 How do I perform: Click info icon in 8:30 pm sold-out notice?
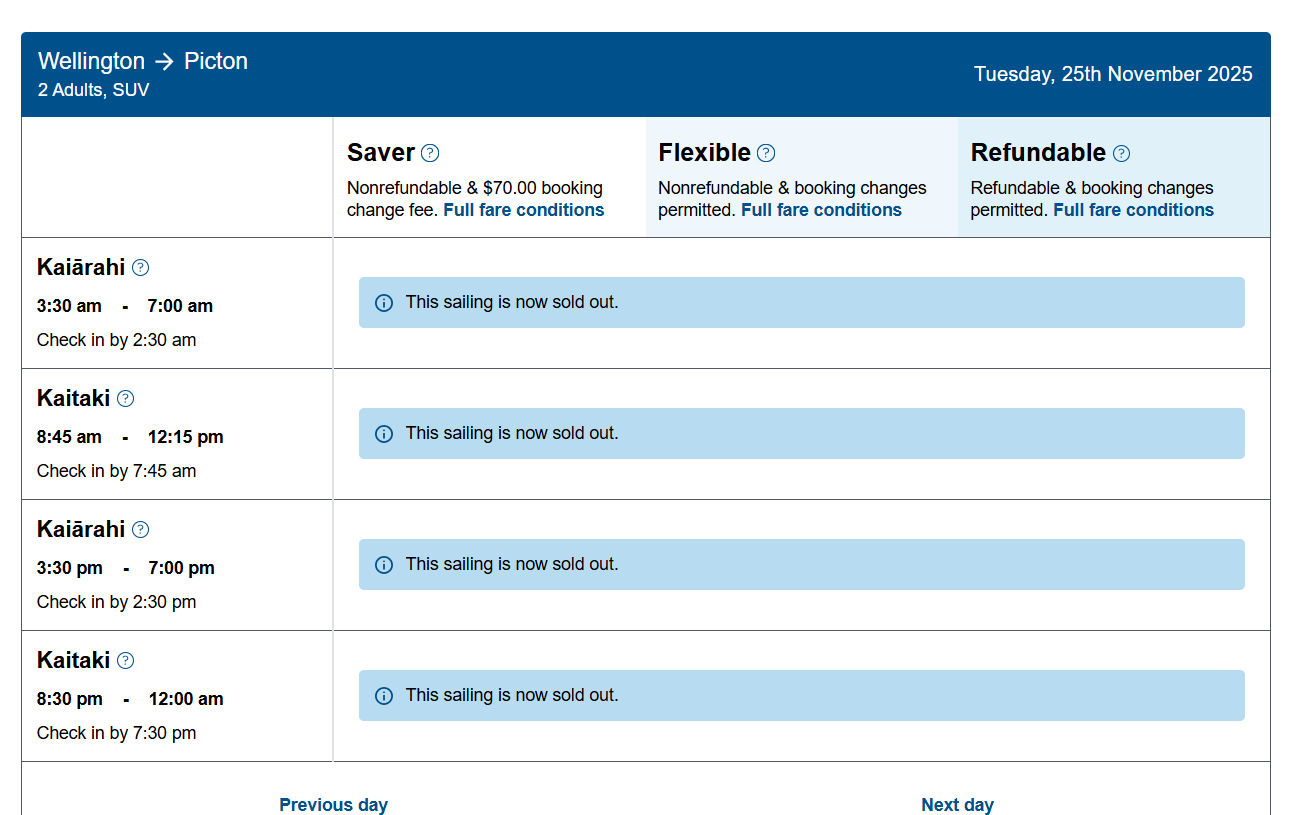click(x=384, y=696)
